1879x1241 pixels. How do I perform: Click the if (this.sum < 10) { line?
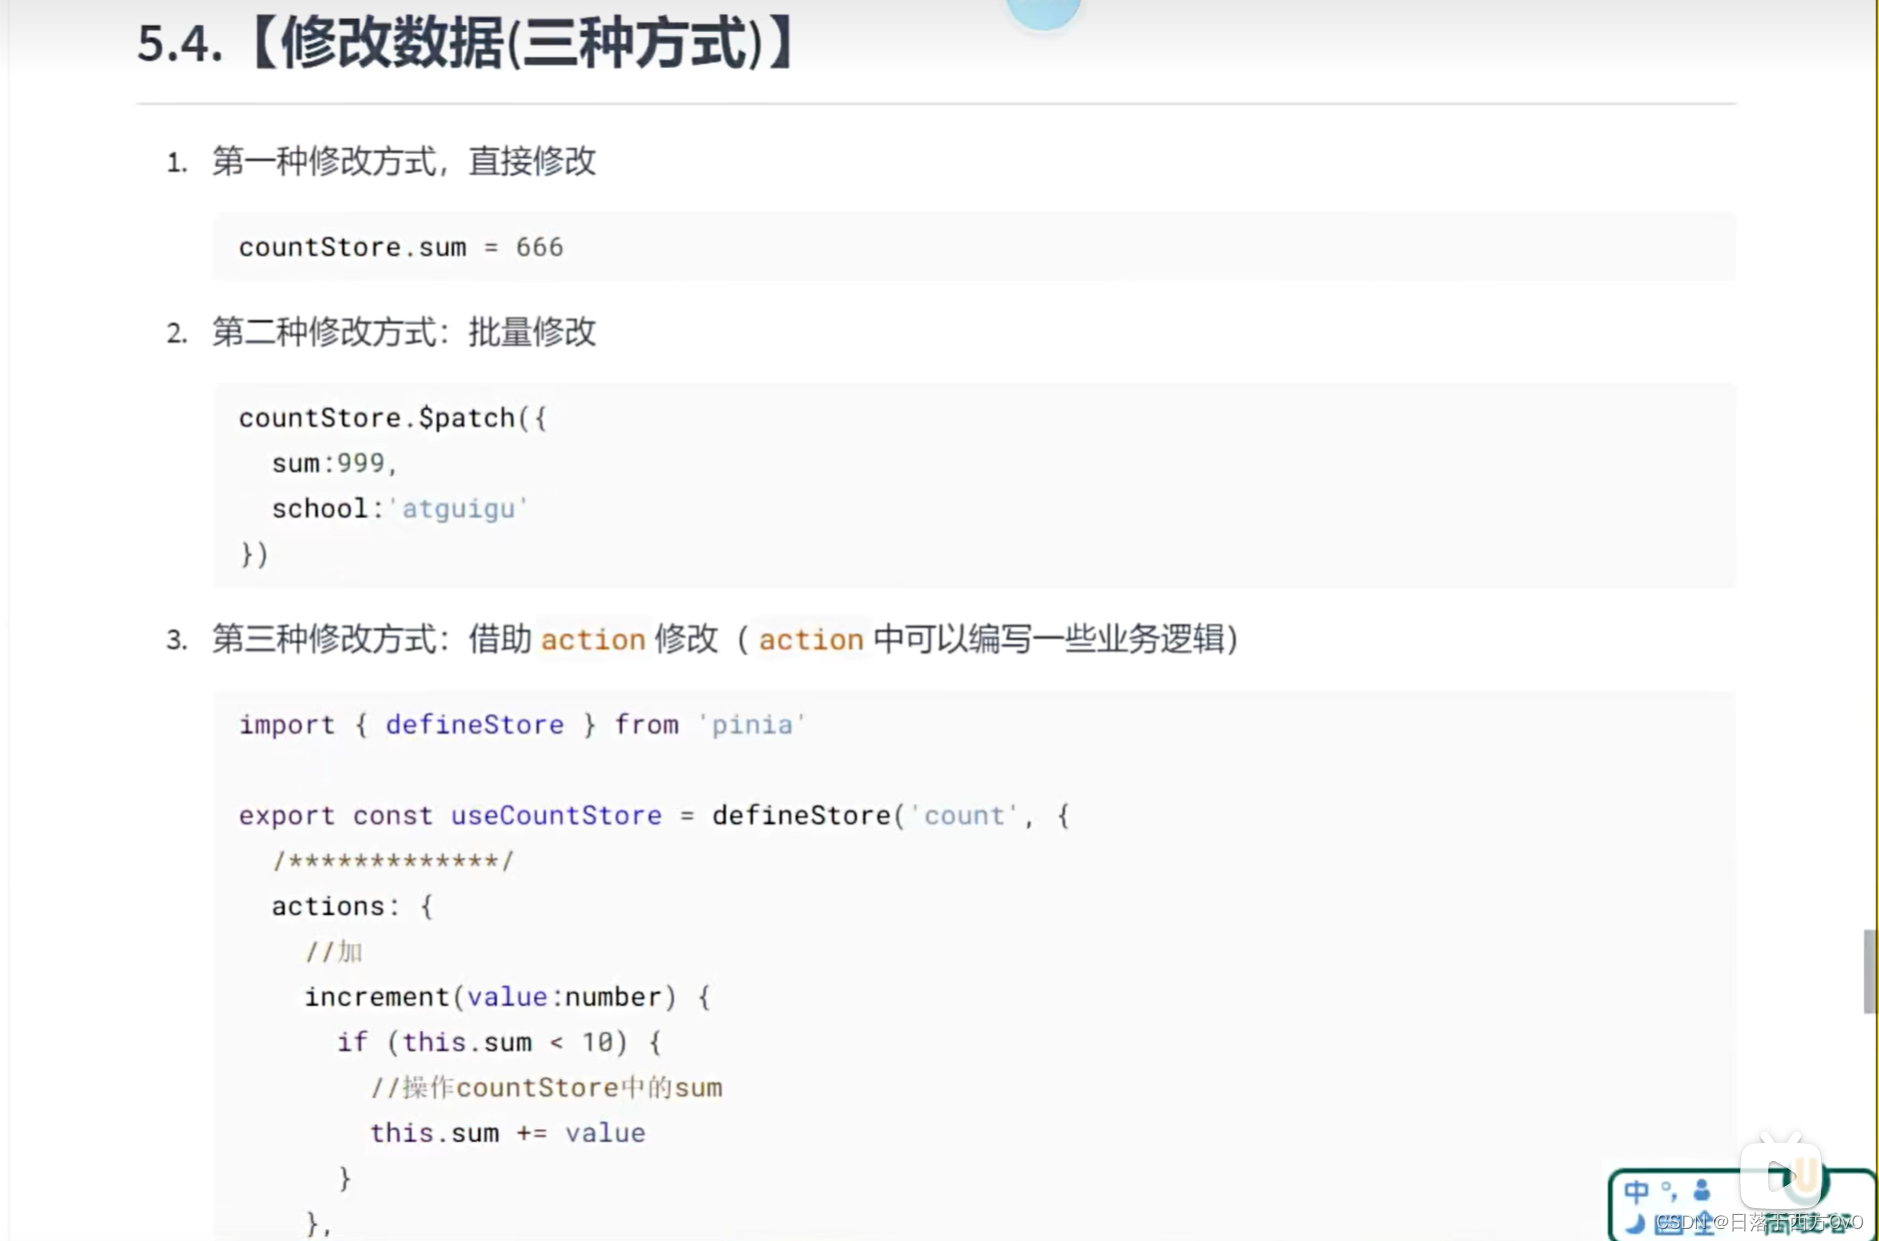(499, 1043)
